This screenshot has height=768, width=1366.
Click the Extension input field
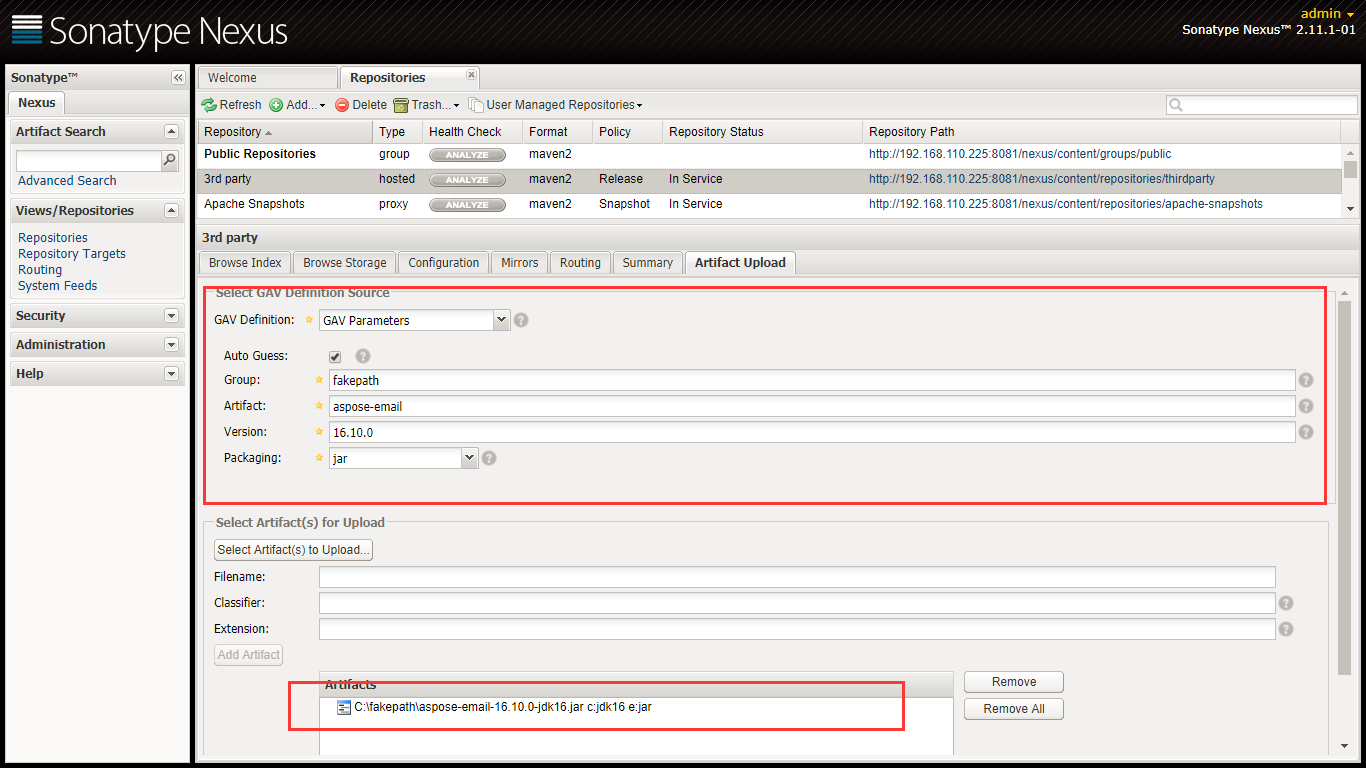(x=797, y=629)
